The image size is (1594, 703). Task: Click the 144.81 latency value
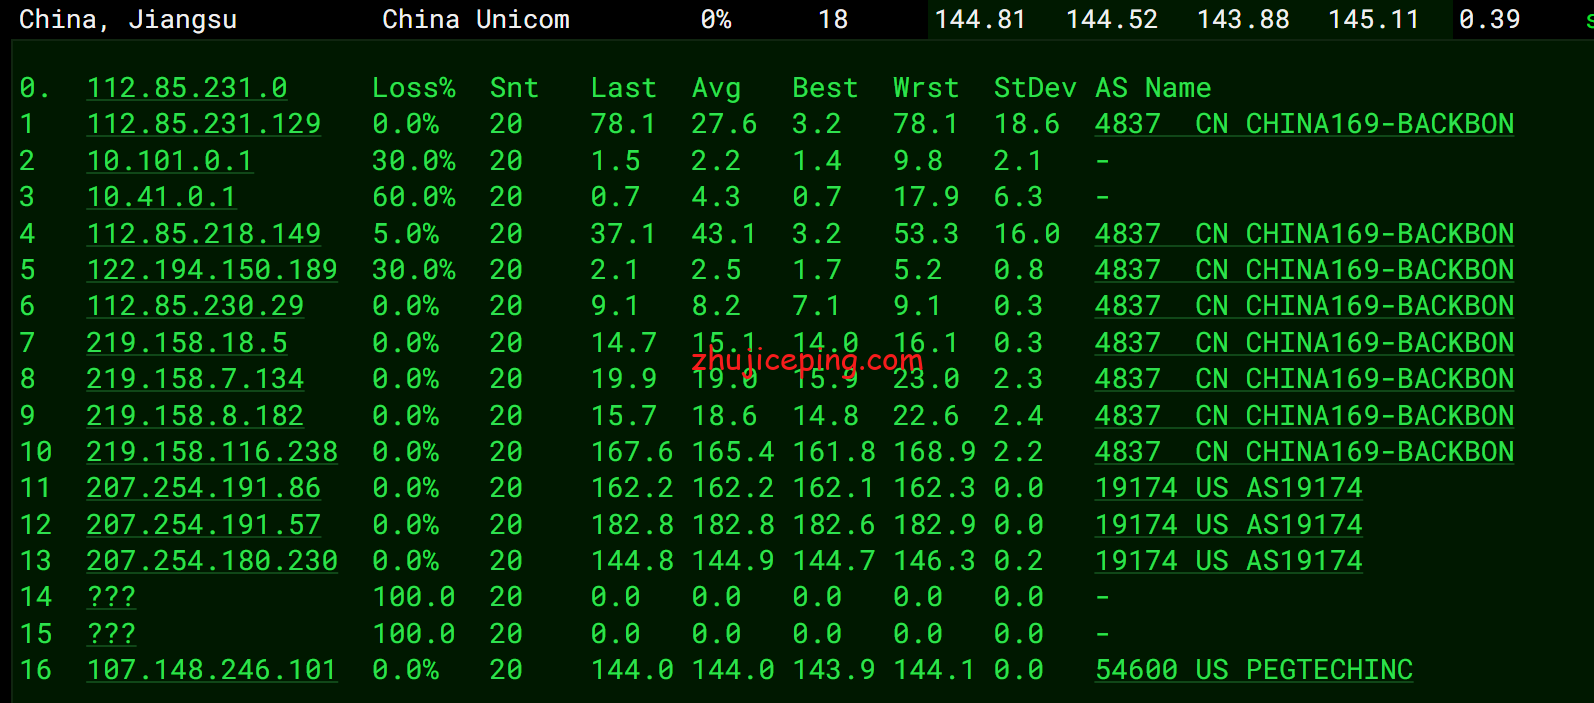980,20
